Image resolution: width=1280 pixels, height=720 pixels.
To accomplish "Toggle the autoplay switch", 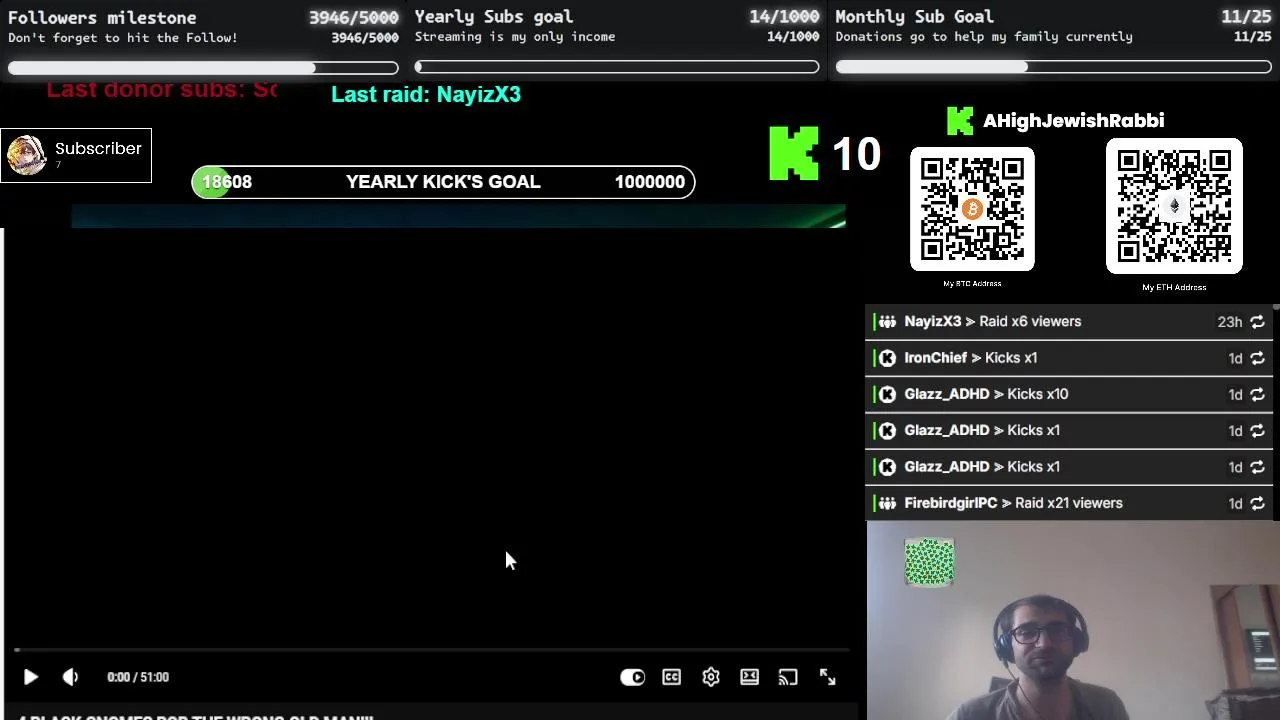I will pyautogui.click(x=632, y=677).
